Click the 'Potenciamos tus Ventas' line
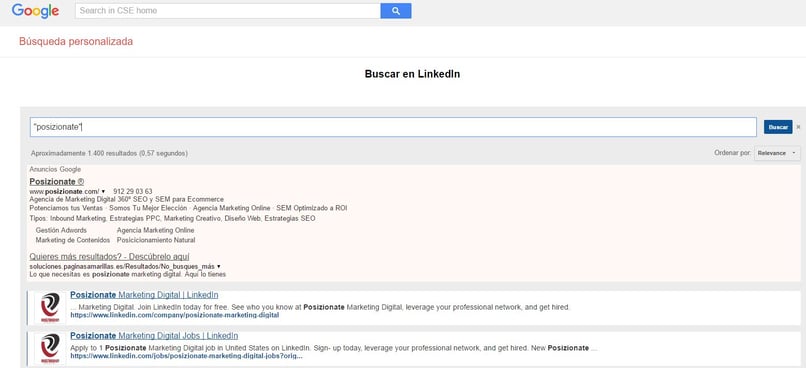 188,208
